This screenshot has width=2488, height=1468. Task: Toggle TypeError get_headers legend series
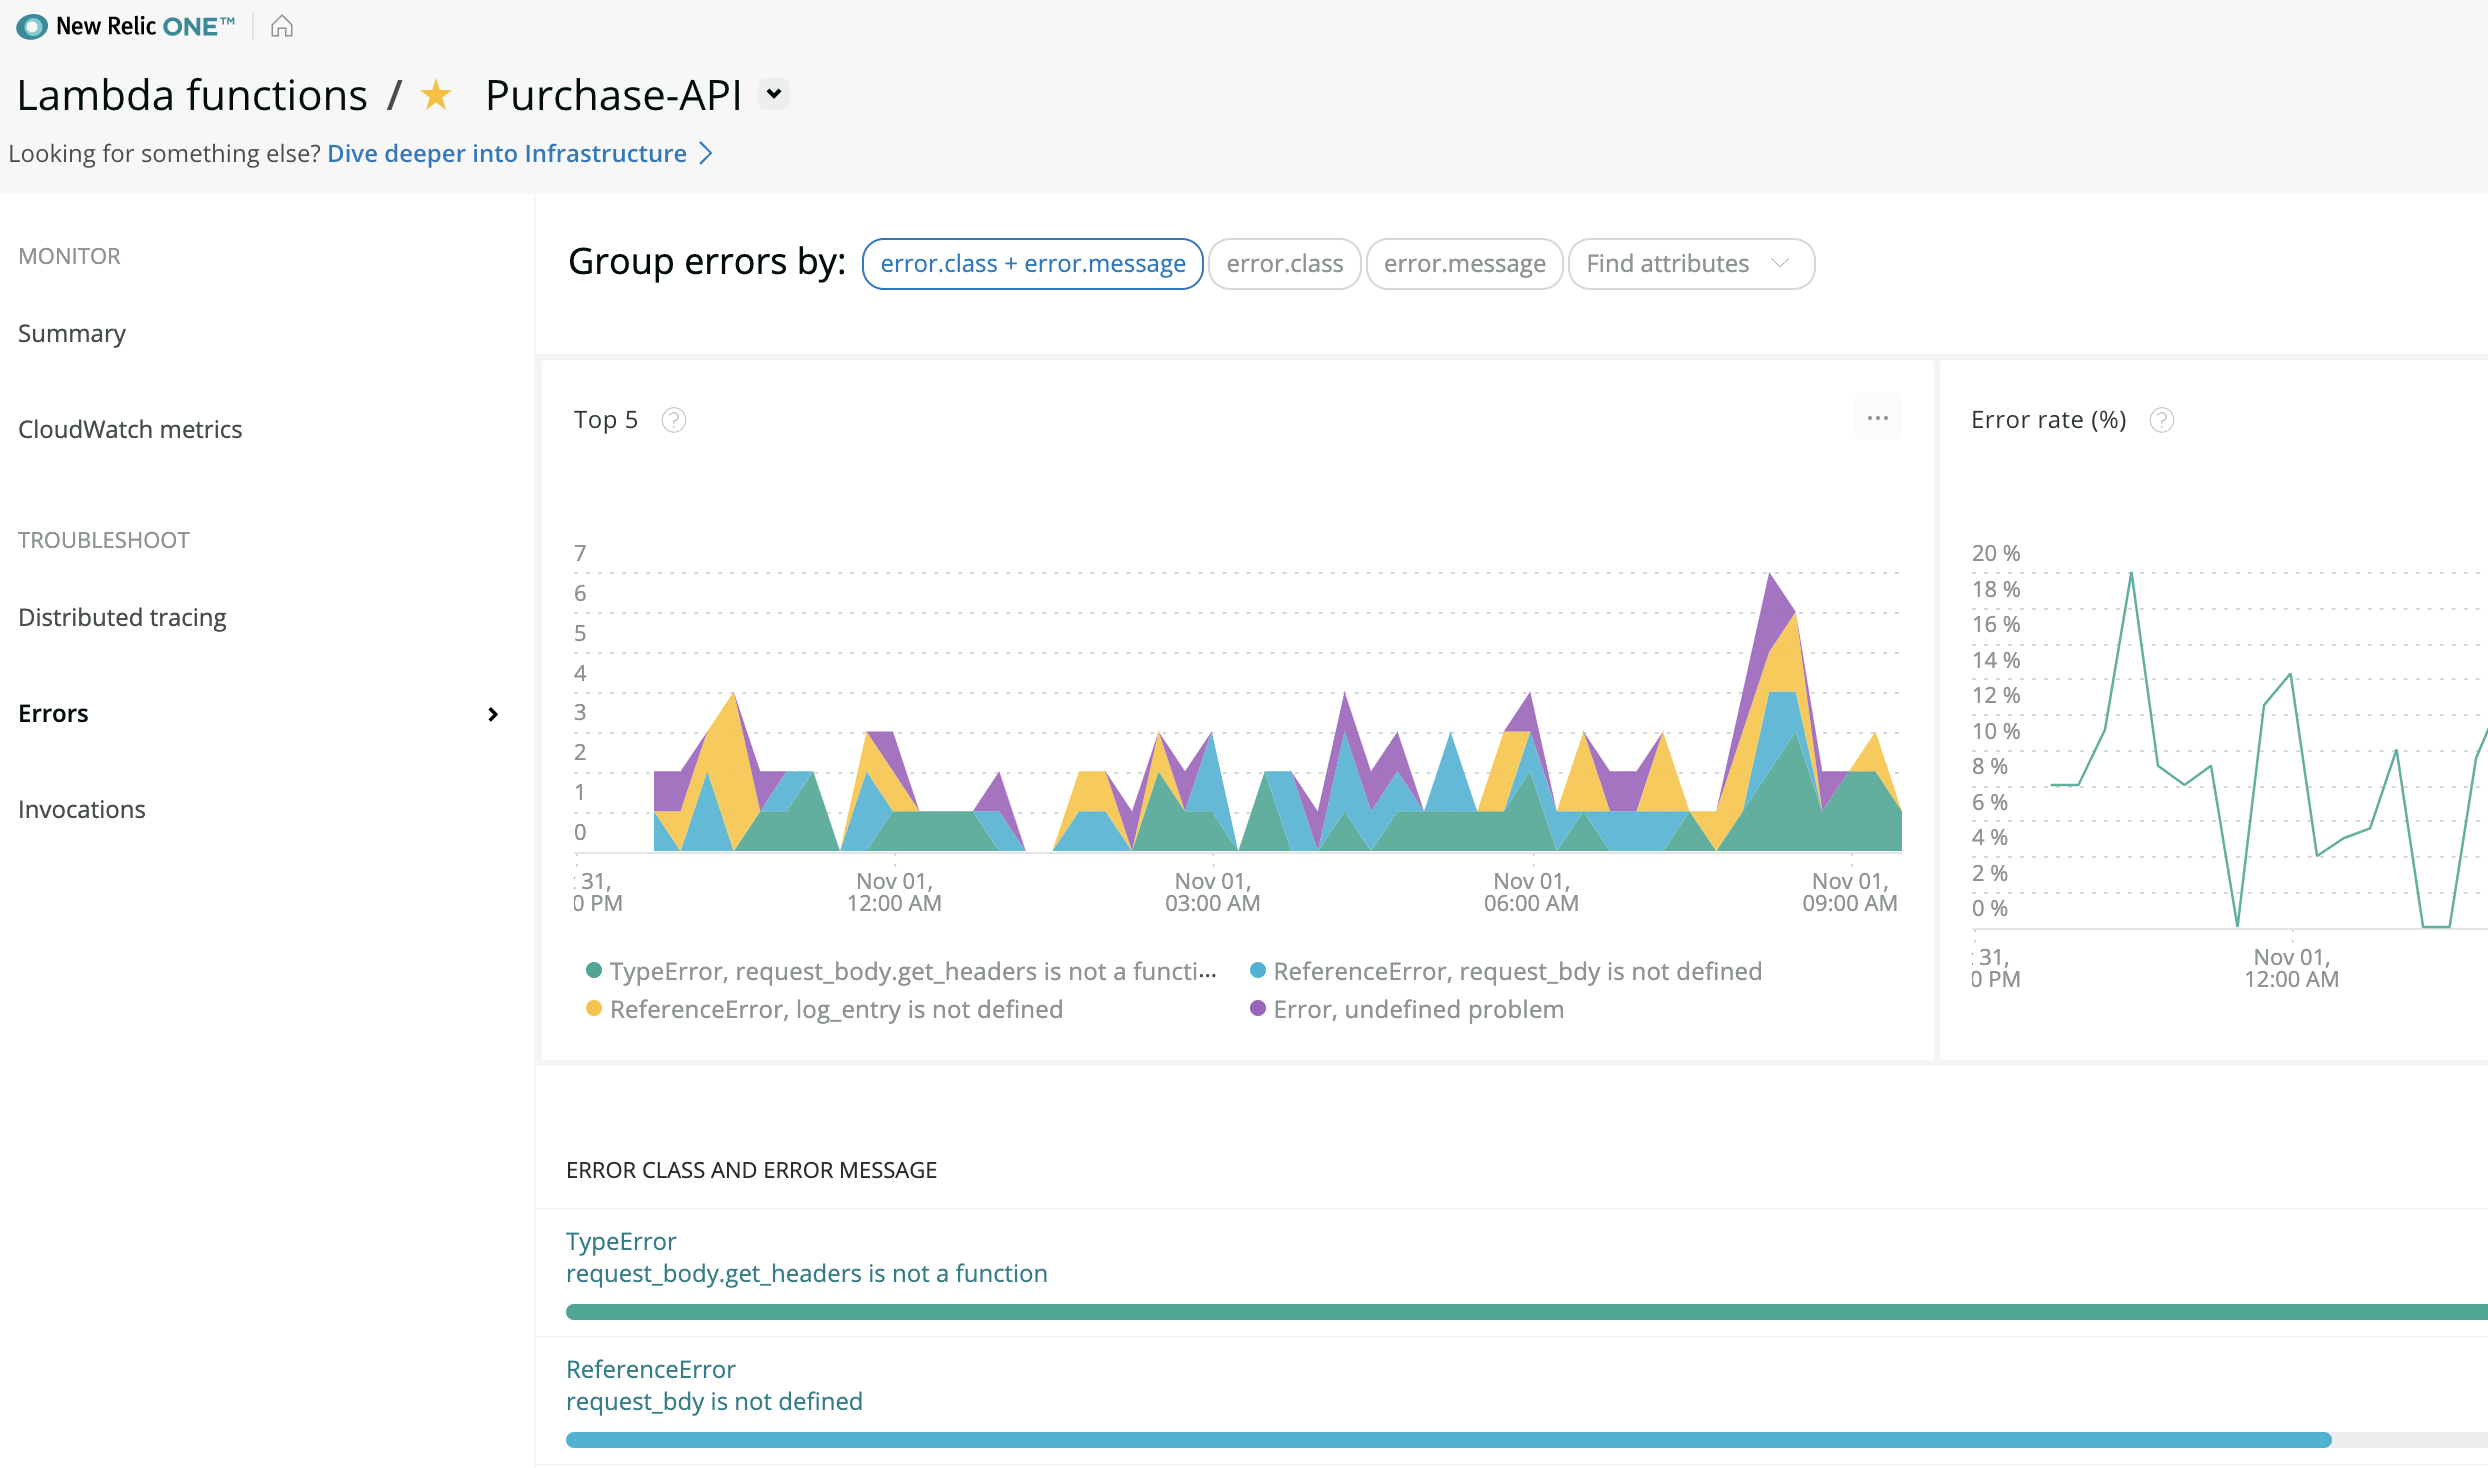[x=901, y=971]
